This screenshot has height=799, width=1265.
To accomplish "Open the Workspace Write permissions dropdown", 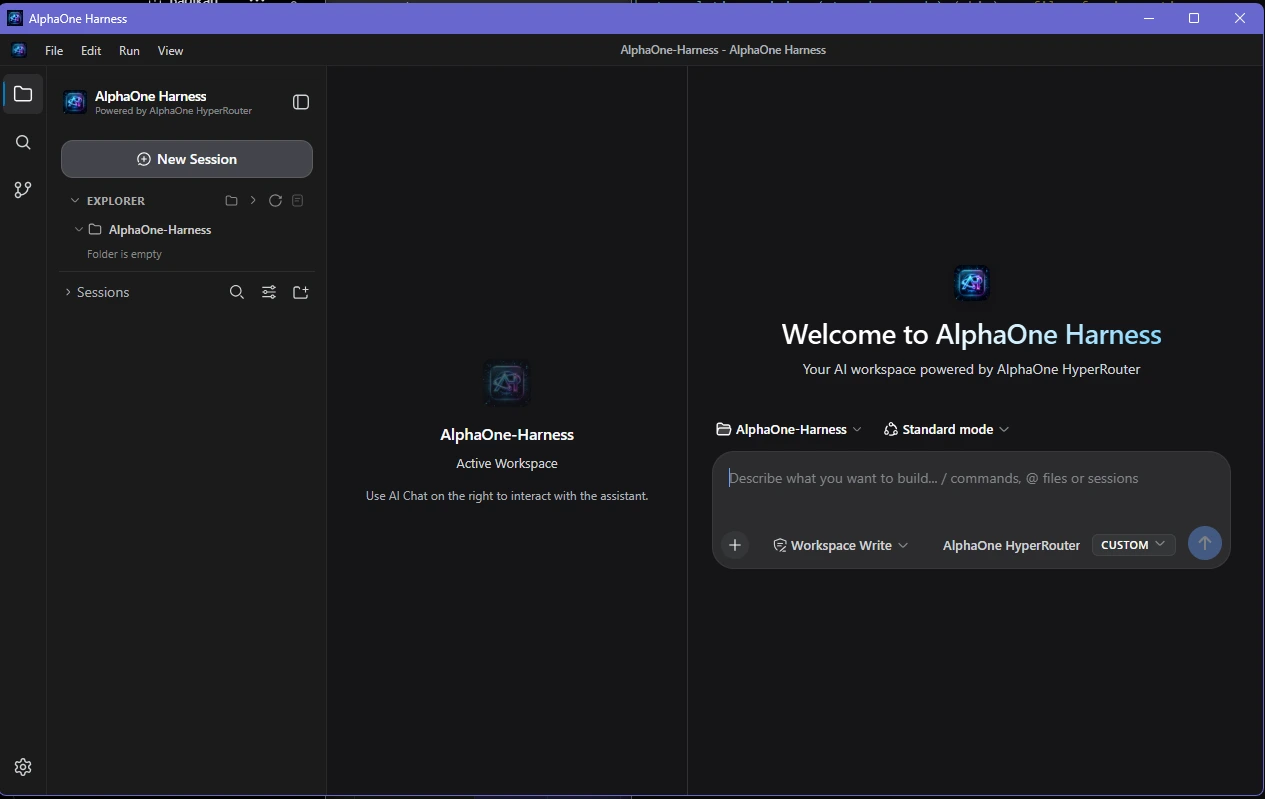I will (841, 545).
